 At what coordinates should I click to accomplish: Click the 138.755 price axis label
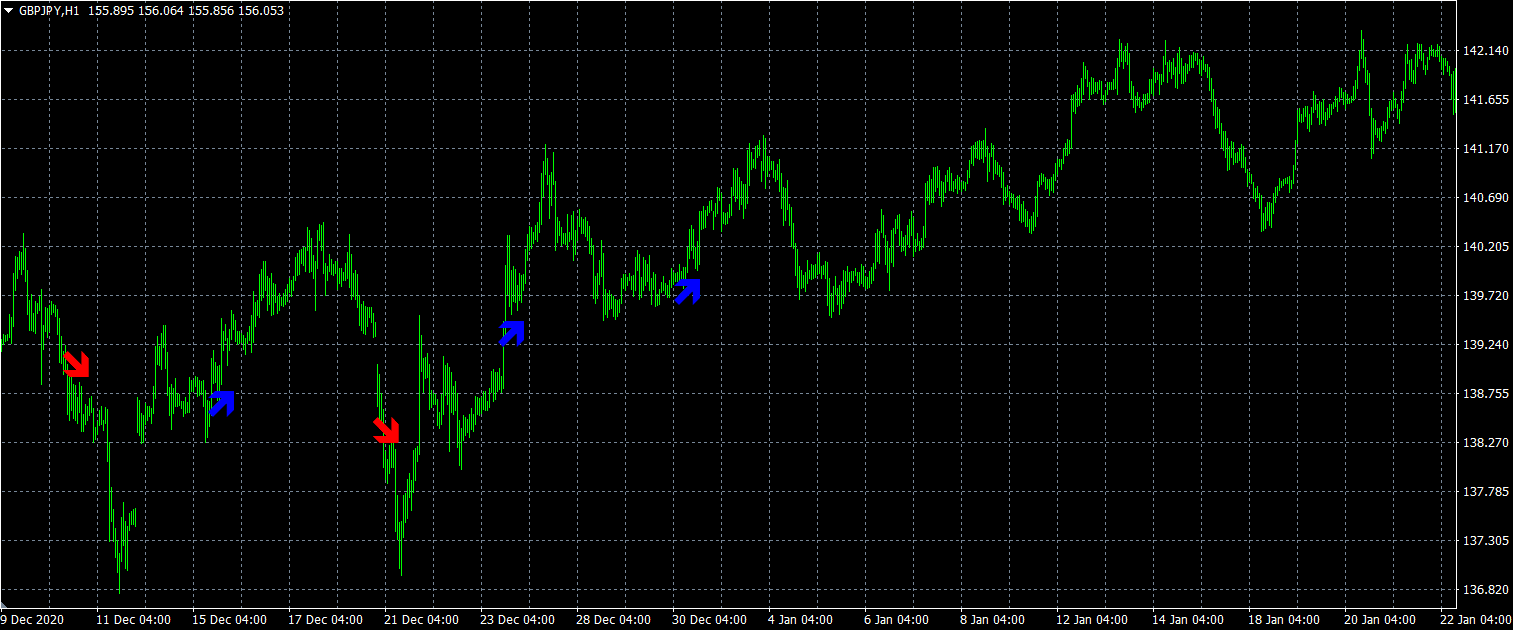1485,394
